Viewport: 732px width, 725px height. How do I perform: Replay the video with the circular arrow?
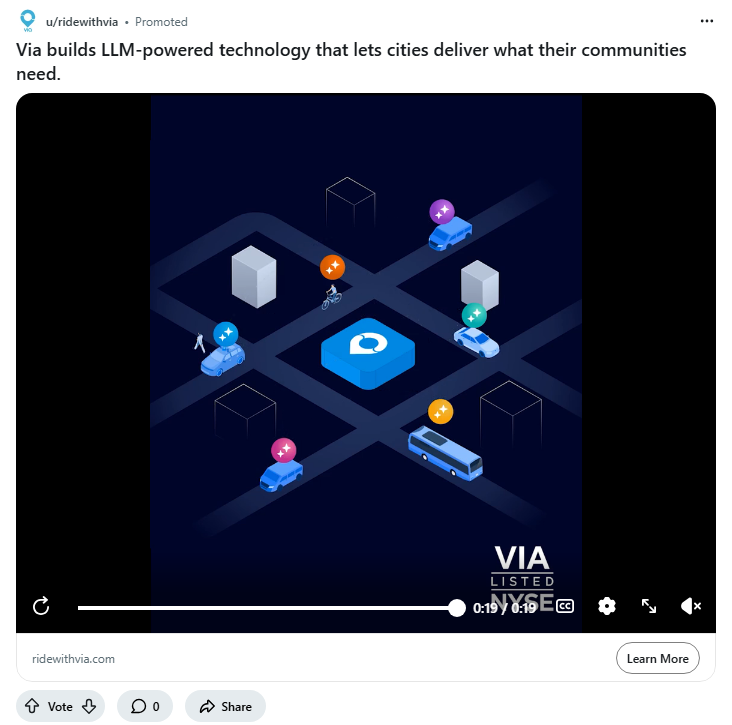[x=41, y=606]
